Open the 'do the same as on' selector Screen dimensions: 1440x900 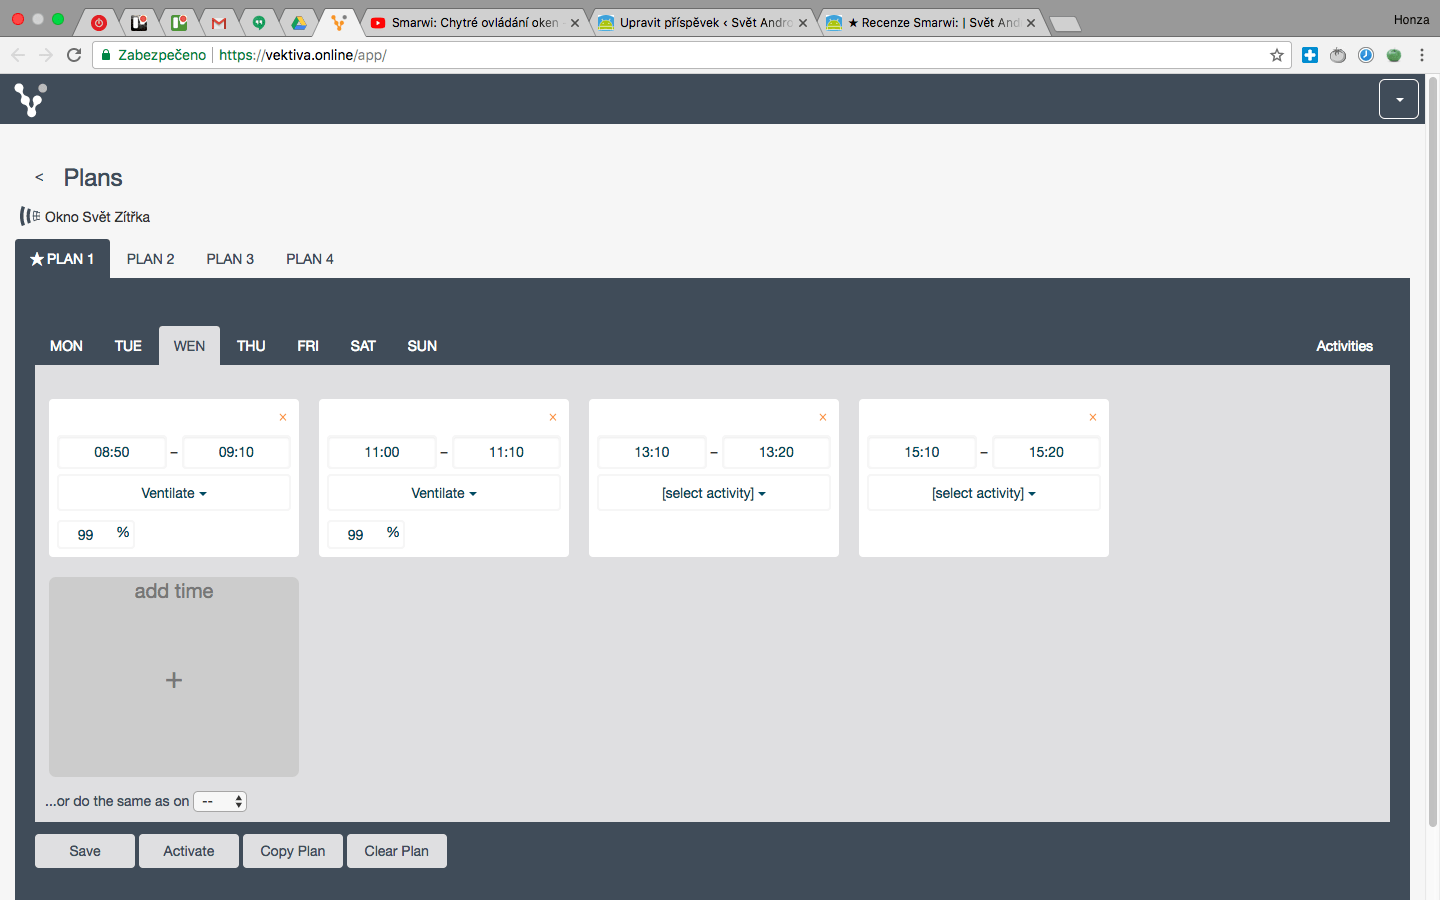click(x=220, y=801)
